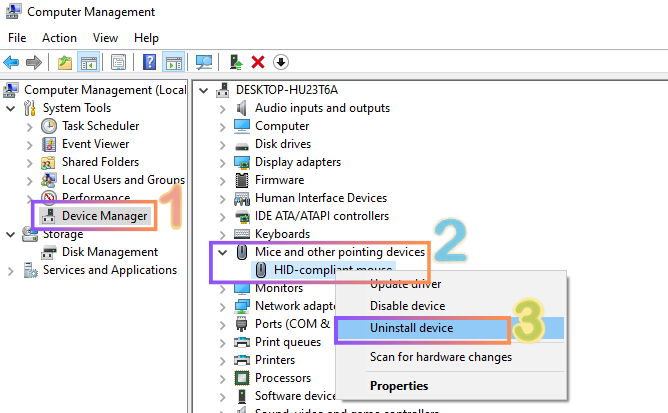Click the scan for hardware changes monitor icon

tap(204, 62)
